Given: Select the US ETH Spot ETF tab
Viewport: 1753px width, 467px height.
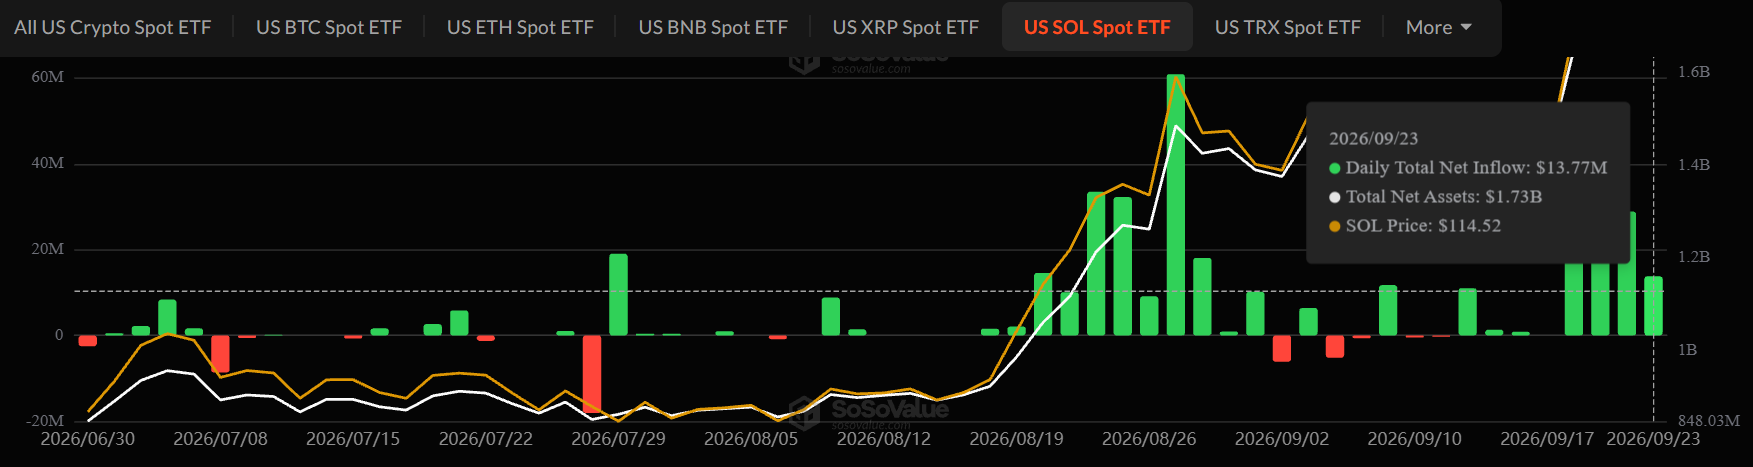Looking at the screenshot, I should 520,27.
